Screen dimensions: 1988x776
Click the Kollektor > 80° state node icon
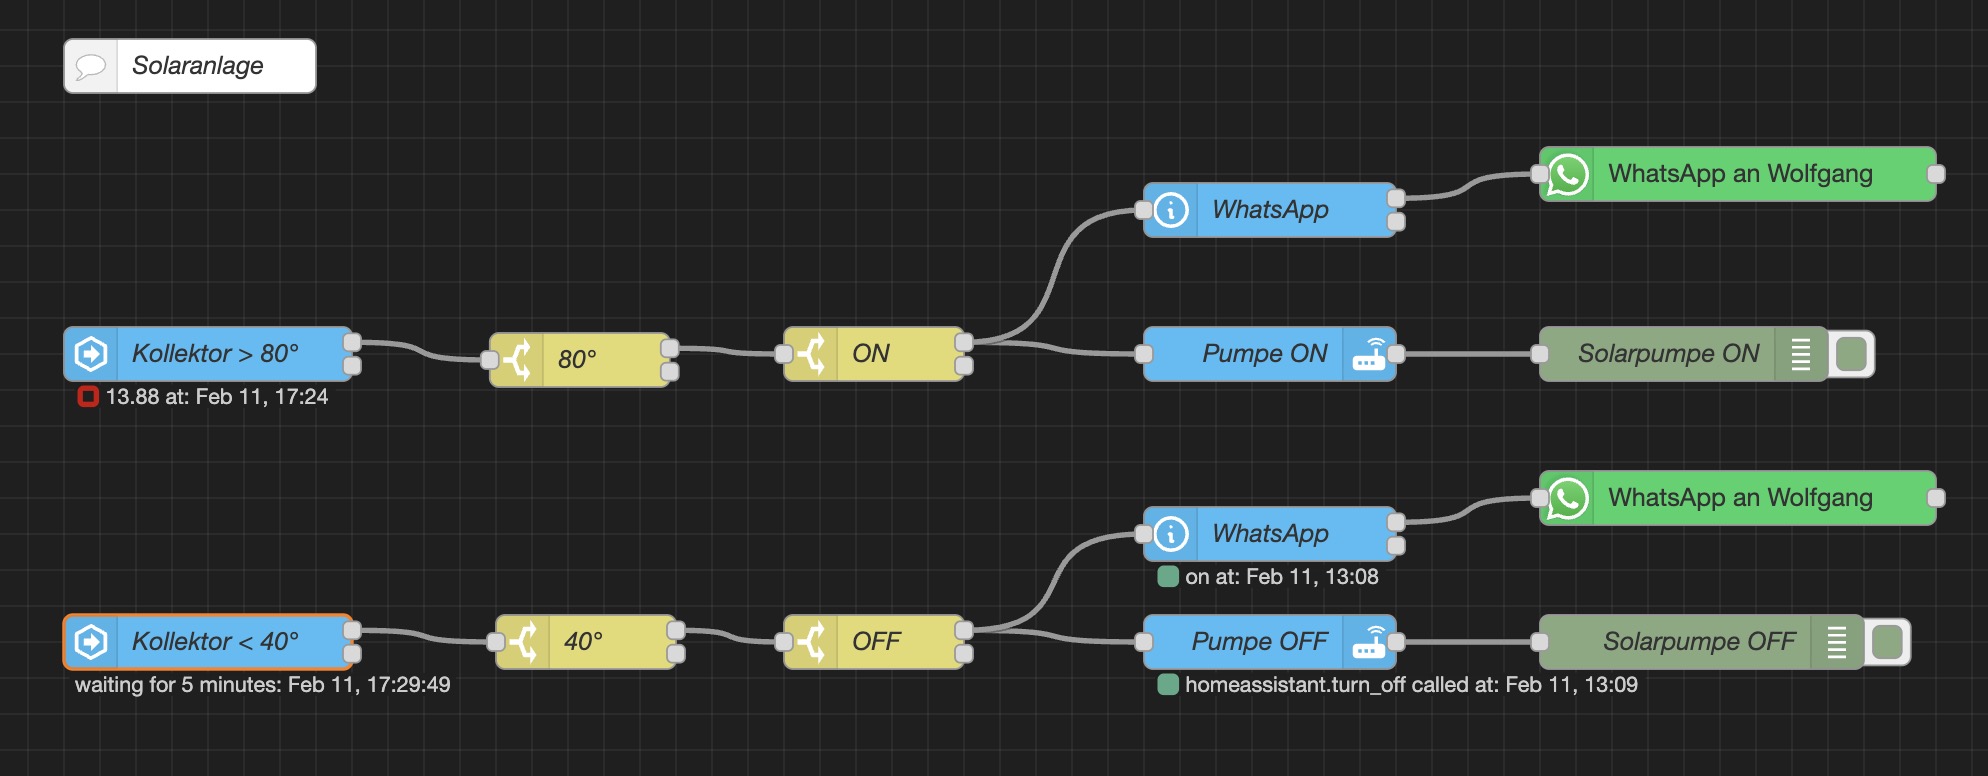(x=91, y=353)
